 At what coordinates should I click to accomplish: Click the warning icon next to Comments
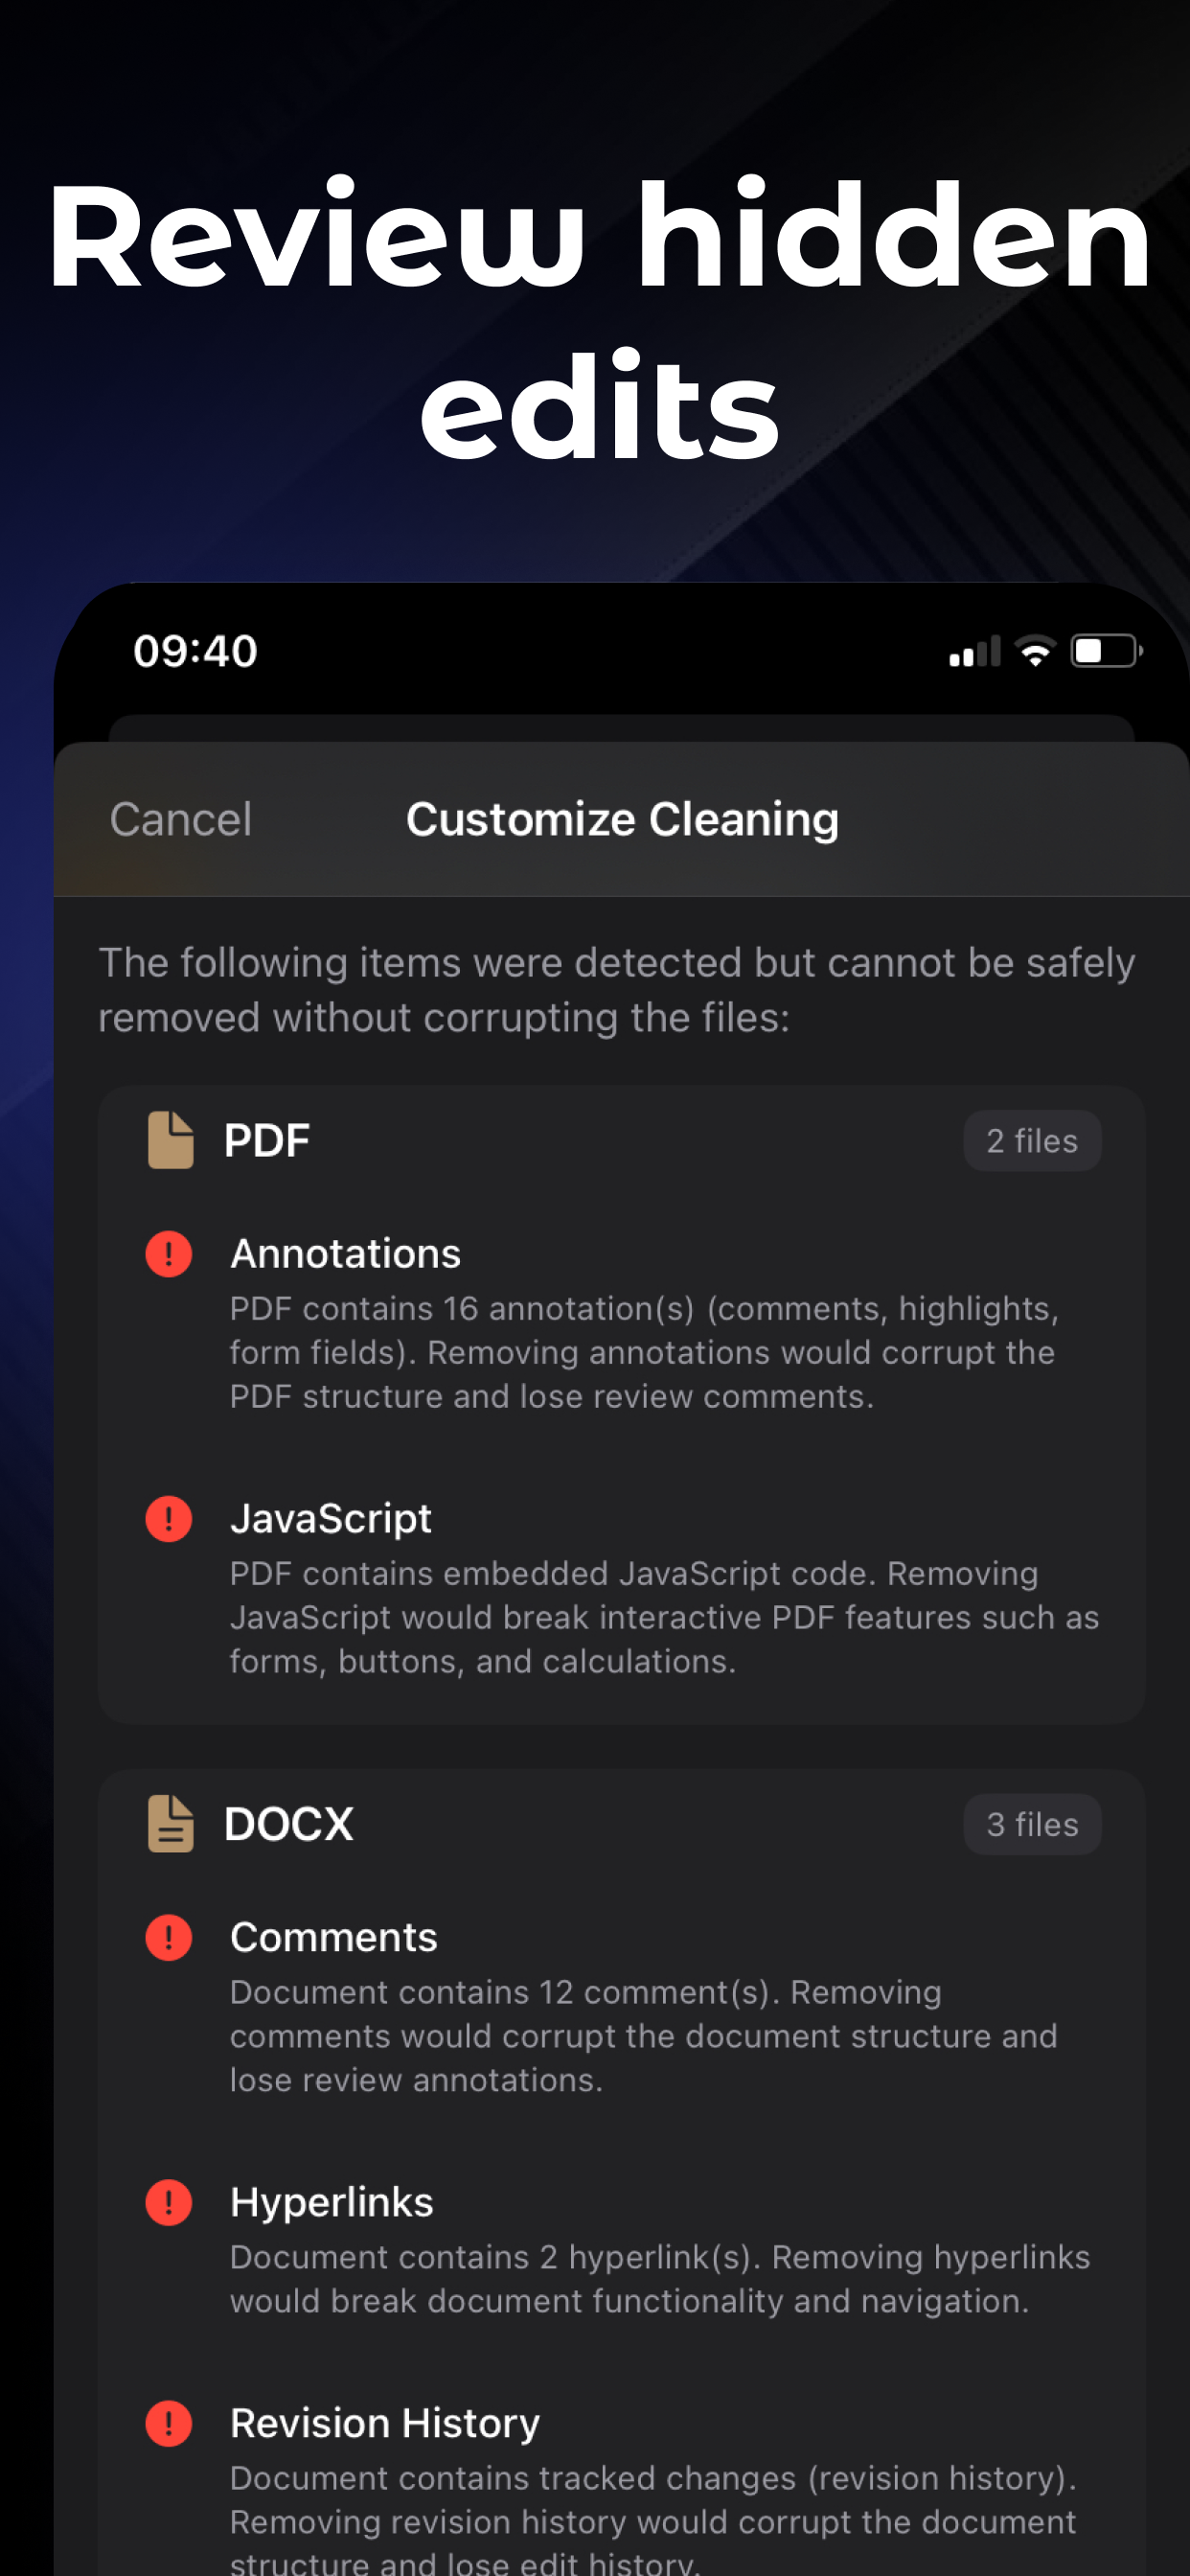click(168, 1937)
